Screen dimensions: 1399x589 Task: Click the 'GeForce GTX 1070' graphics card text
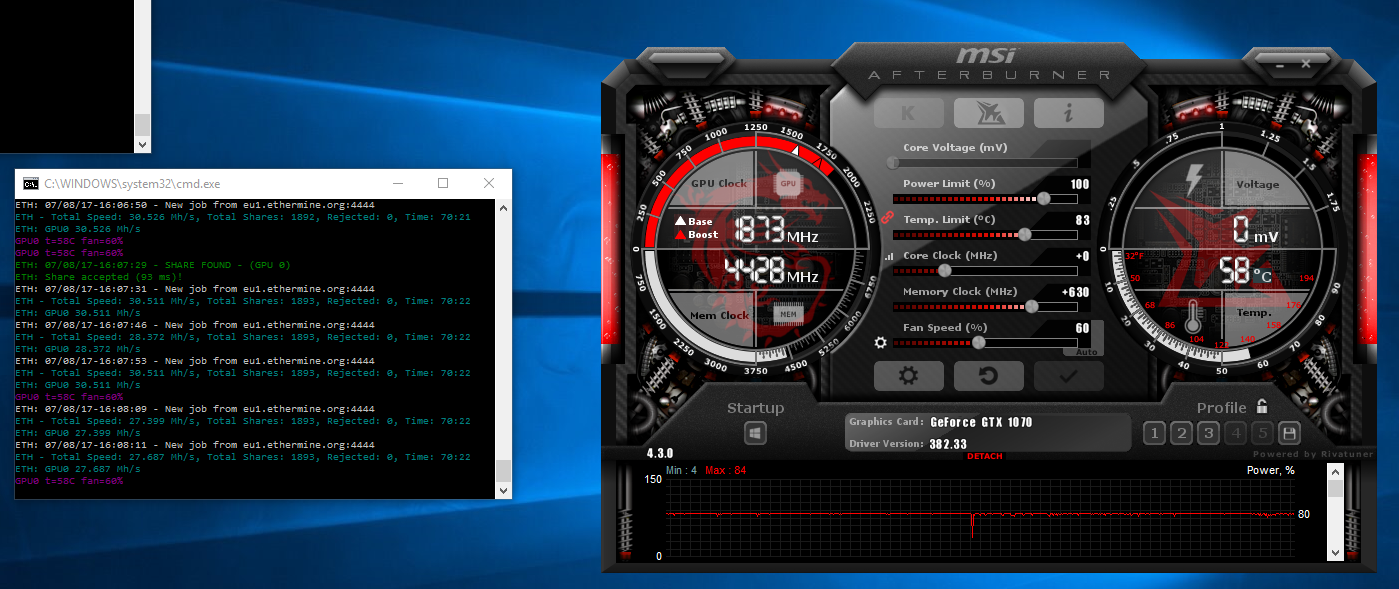pos(981,422)
